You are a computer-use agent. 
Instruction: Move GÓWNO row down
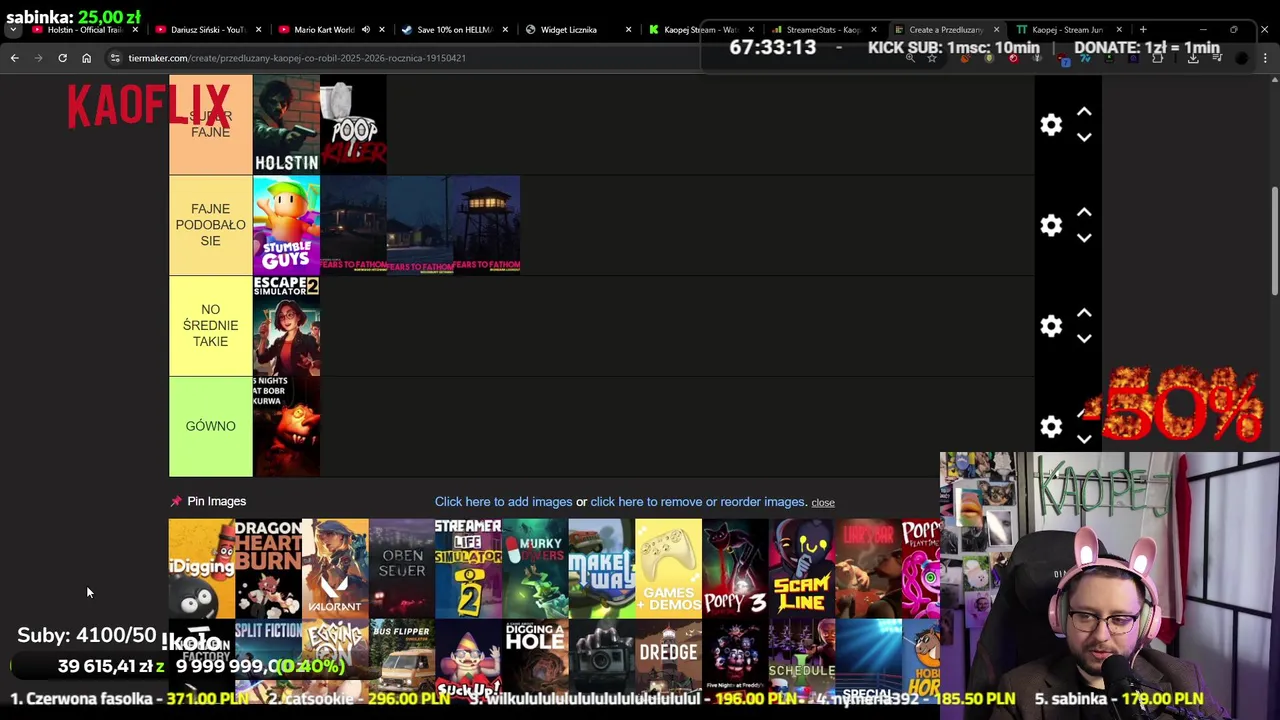(1084, 439)
